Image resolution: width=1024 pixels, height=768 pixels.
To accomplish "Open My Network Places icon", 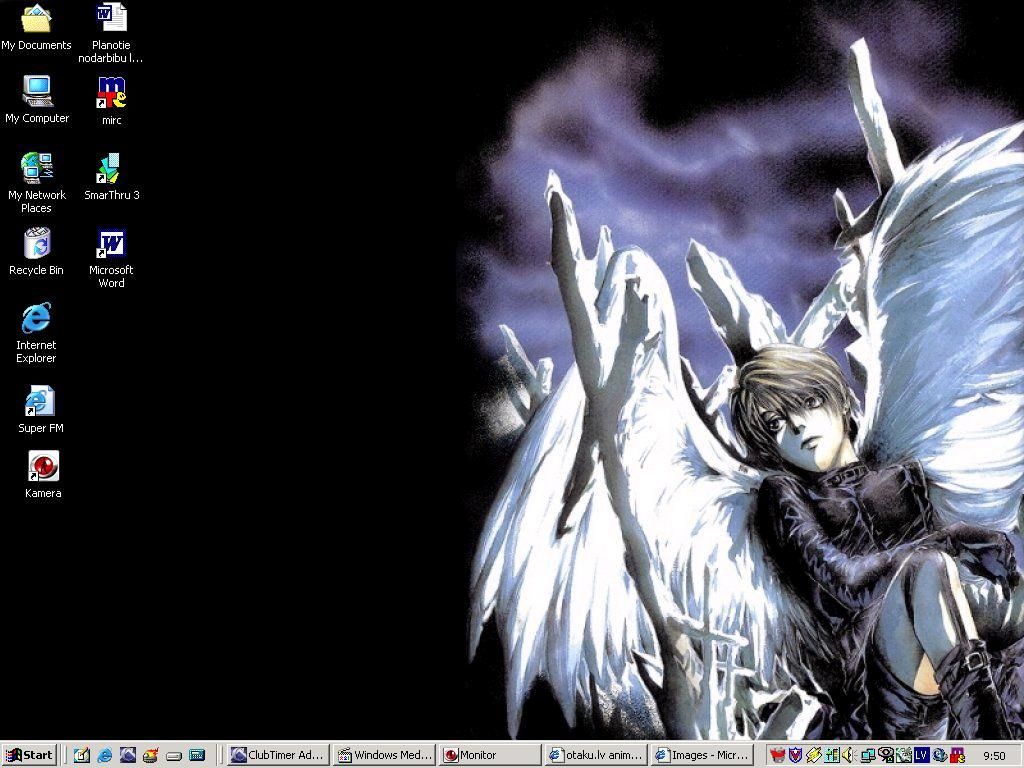I will click(37, 167).
